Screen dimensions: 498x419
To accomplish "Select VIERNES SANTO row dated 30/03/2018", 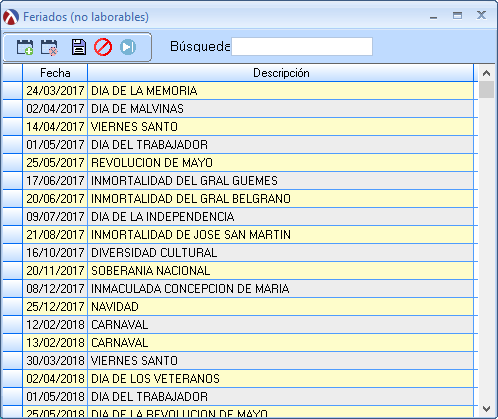I will pyautogui.click(x=280, y=361).
